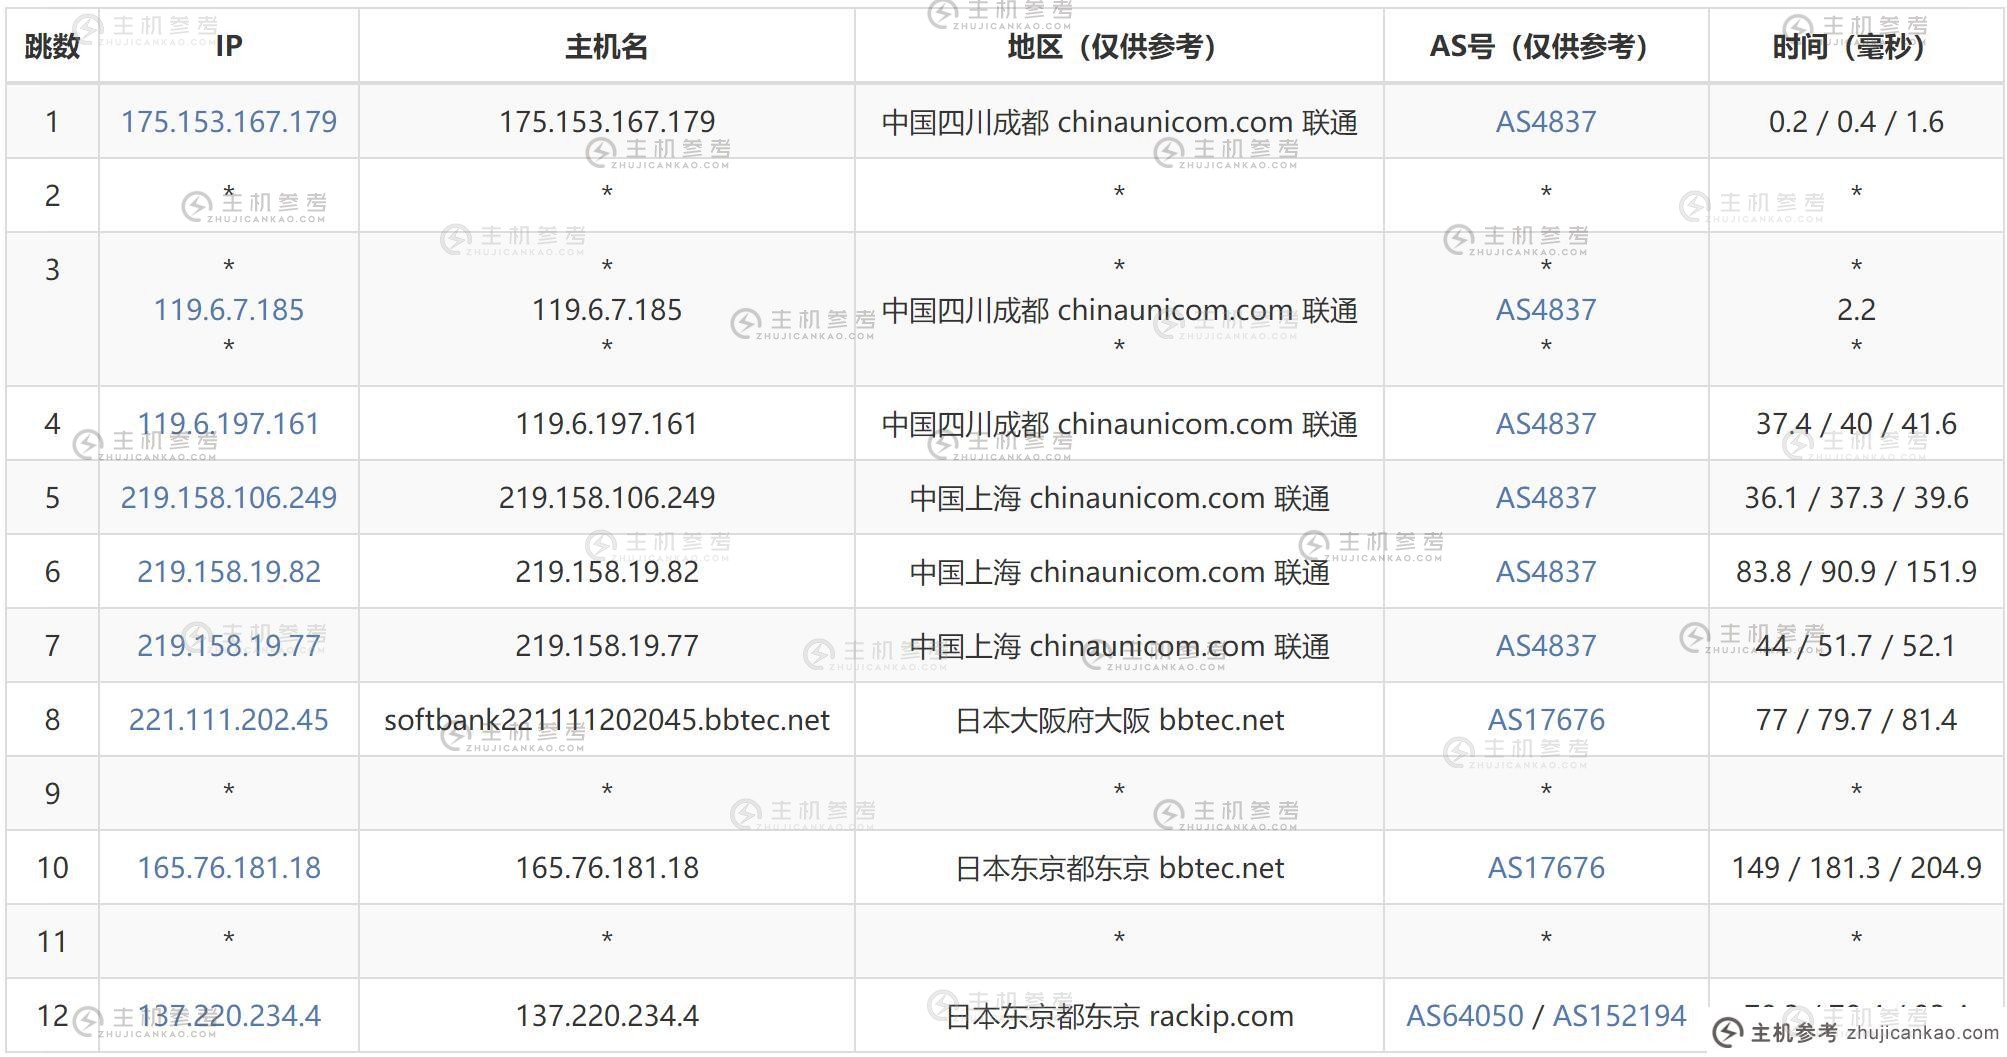This screenshot has width=2007, height=1057.
Task: Select time value 149 / 181.3 / 204.9
Action: [x=1856, y=868]
